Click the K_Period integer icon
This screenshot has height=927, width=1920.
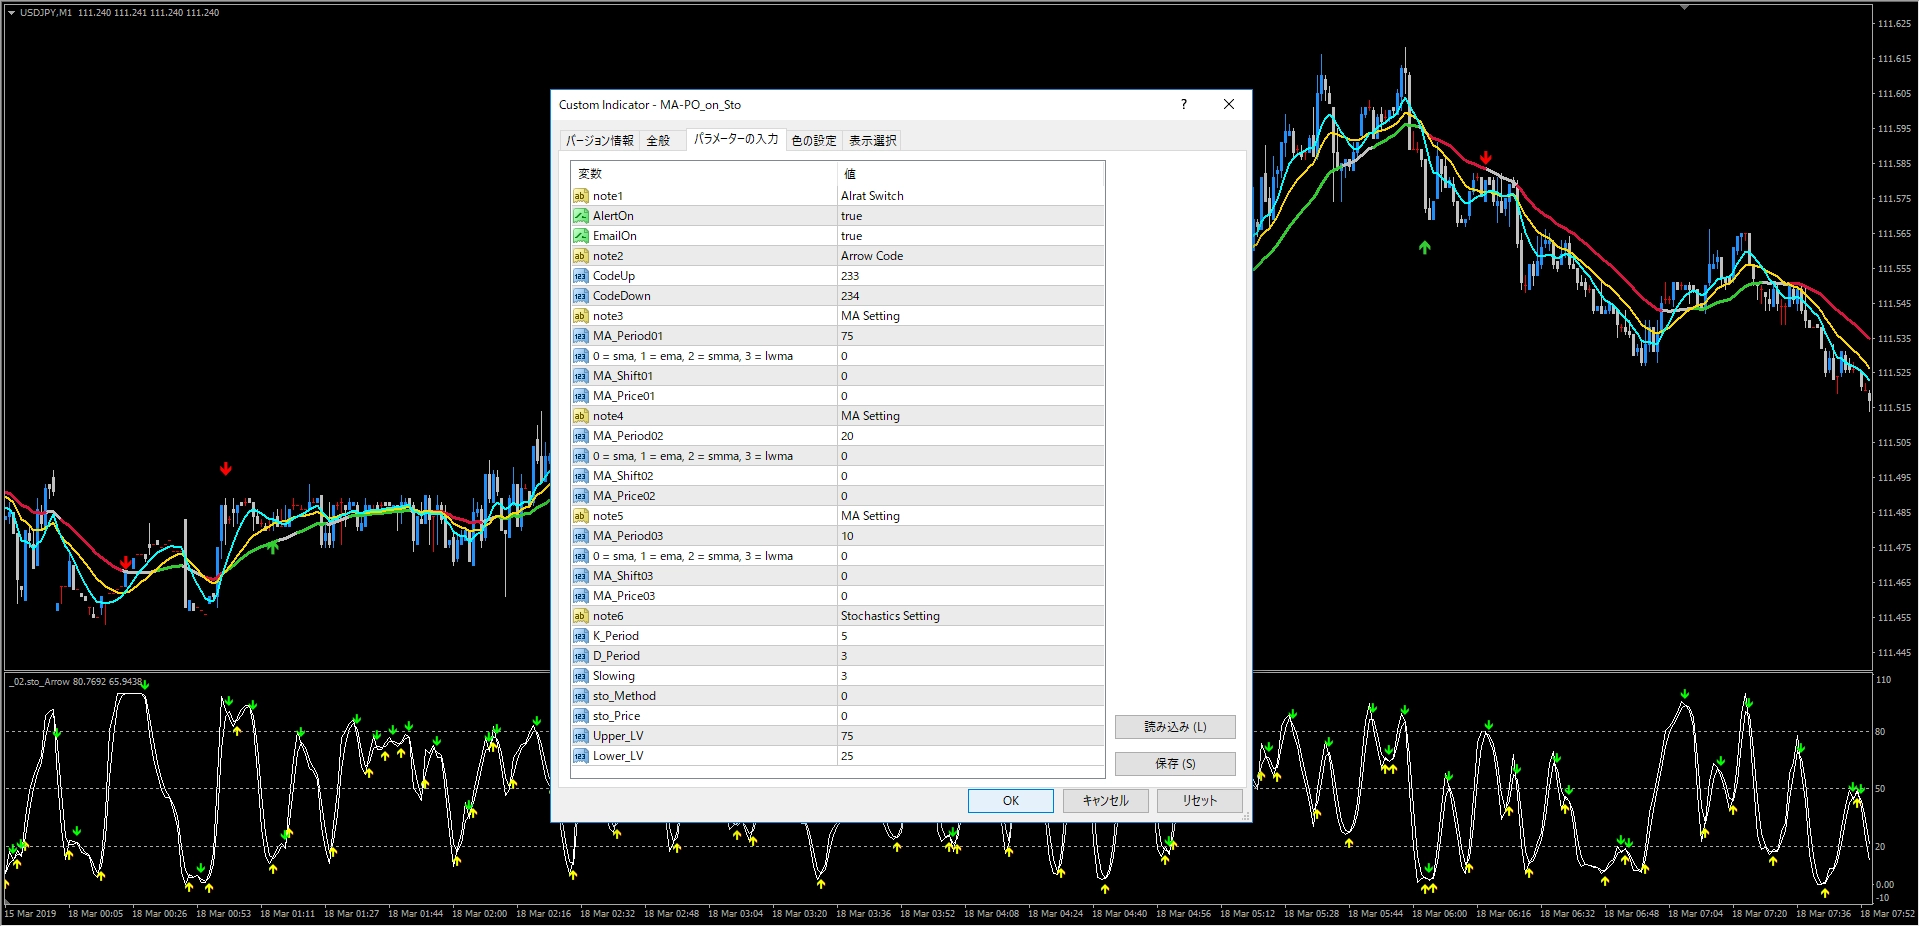[x=580, y=636]
